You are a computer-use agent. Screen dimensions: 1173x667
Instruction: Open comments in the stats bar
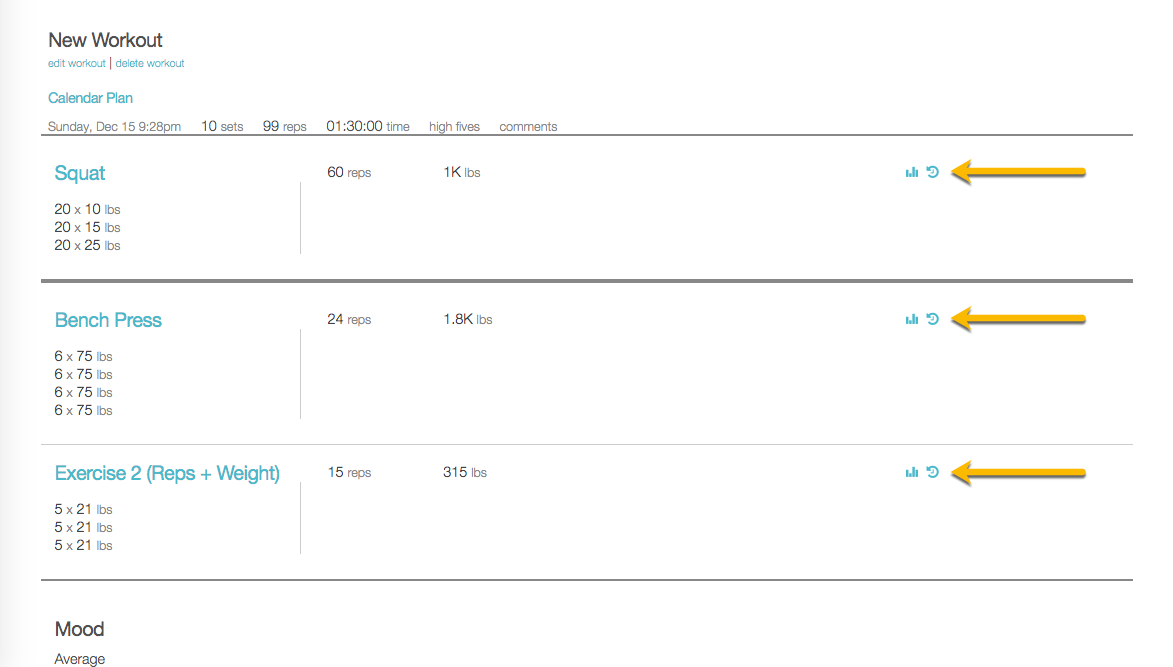pyautogui.click(x=528, y=127)
